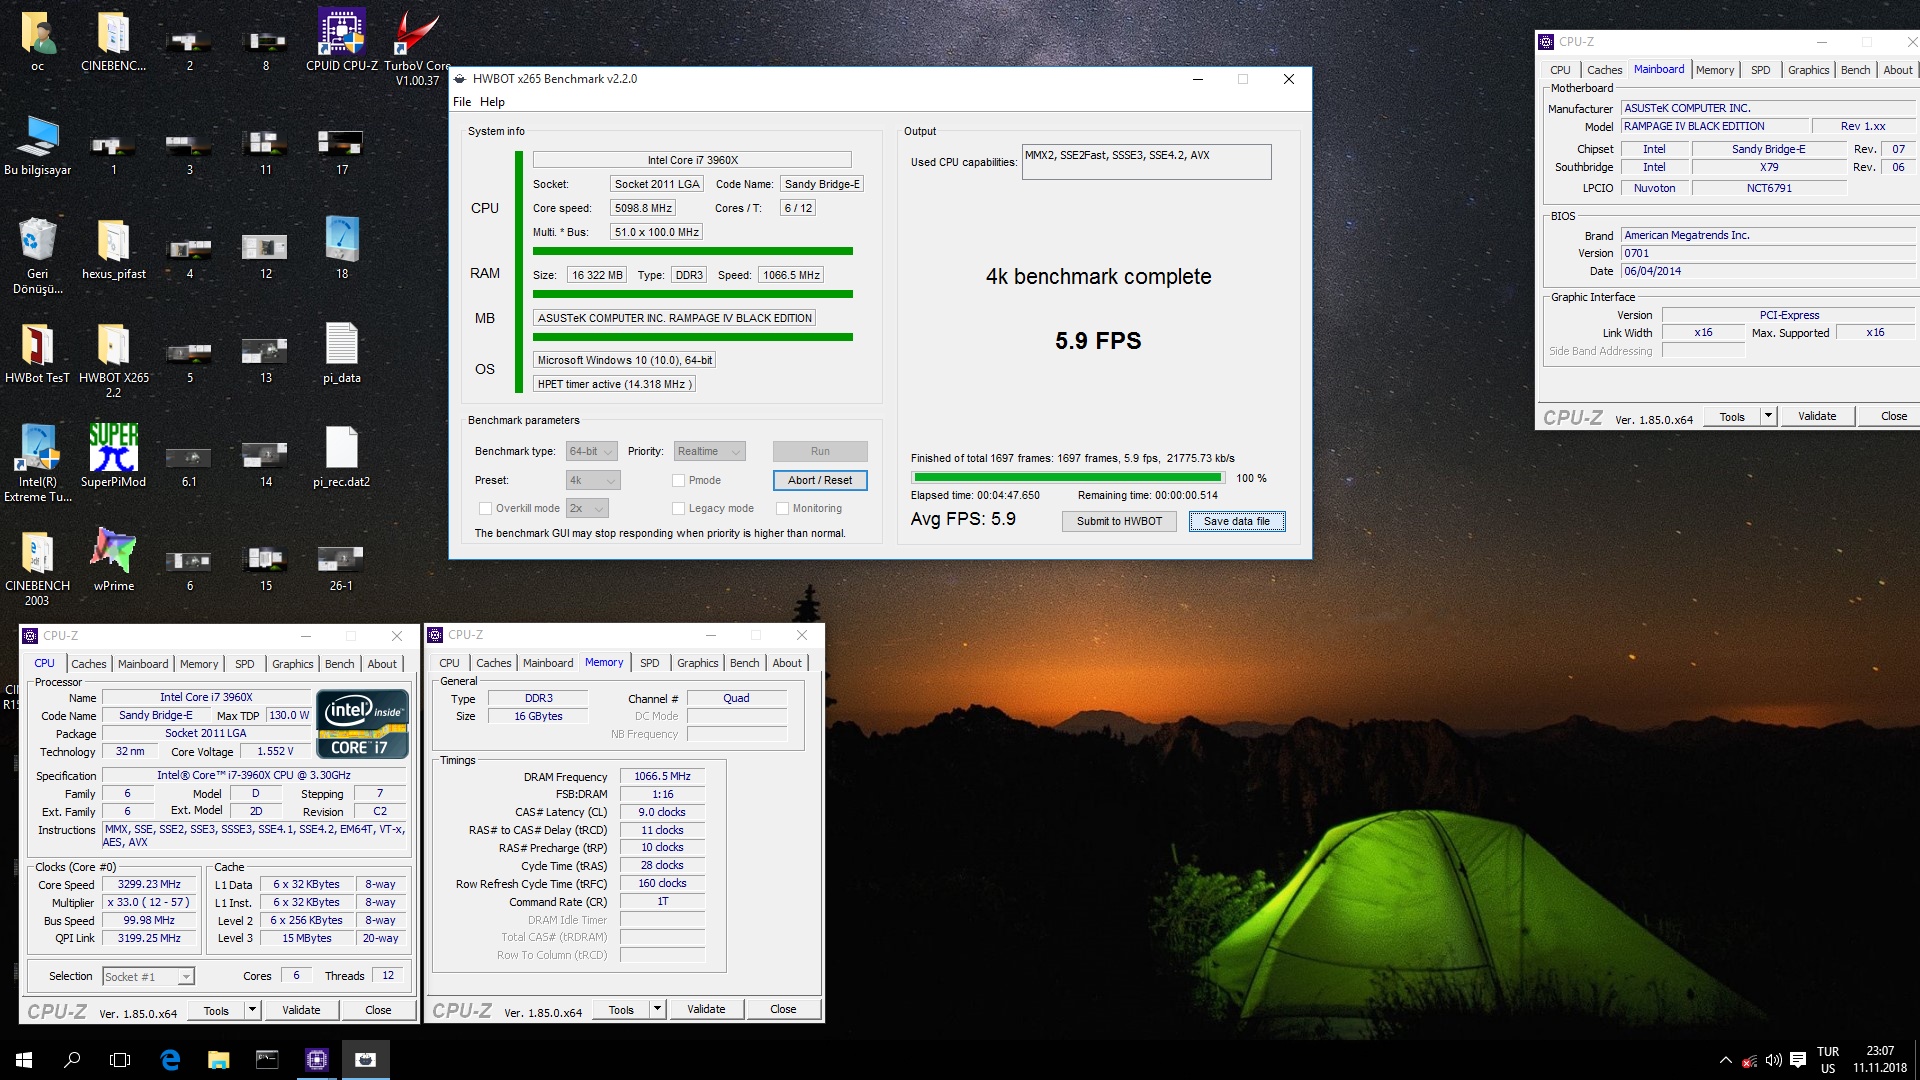Show hidden system tray icons chevron
1920x1080 pixels.
pyautogui.click(x=1725, y=1060)
